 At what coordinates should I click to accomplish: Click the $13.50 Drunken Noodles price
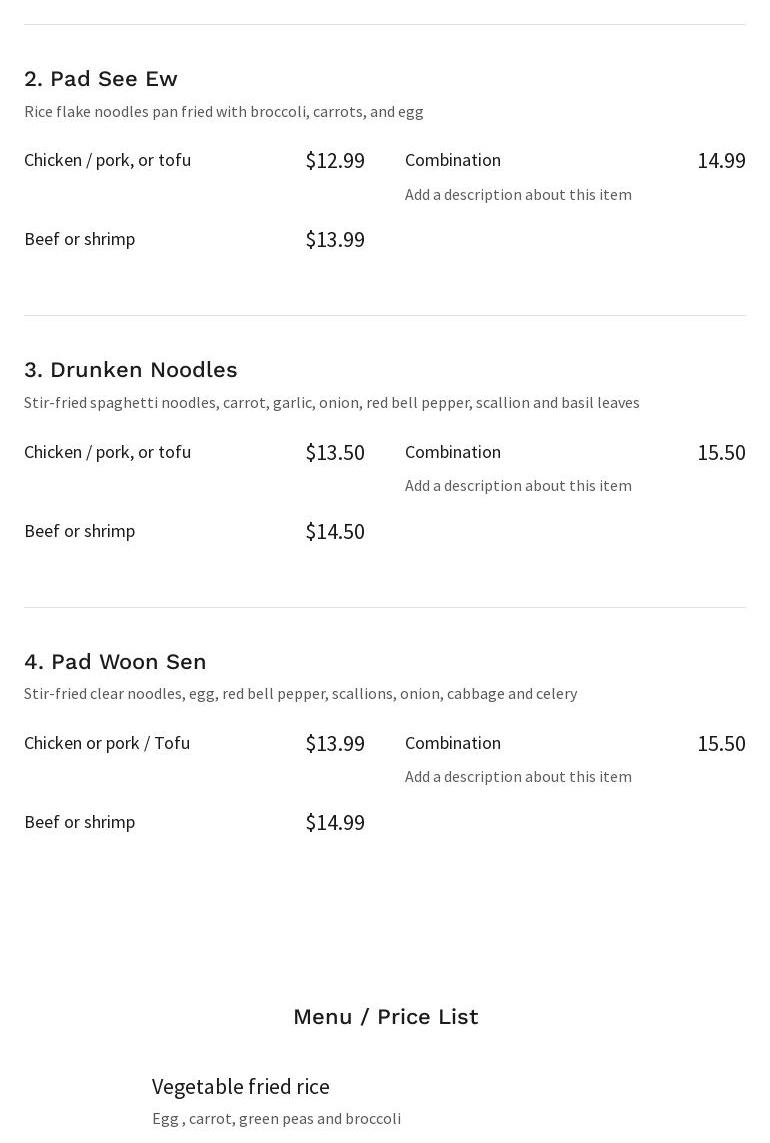point(335,452)
